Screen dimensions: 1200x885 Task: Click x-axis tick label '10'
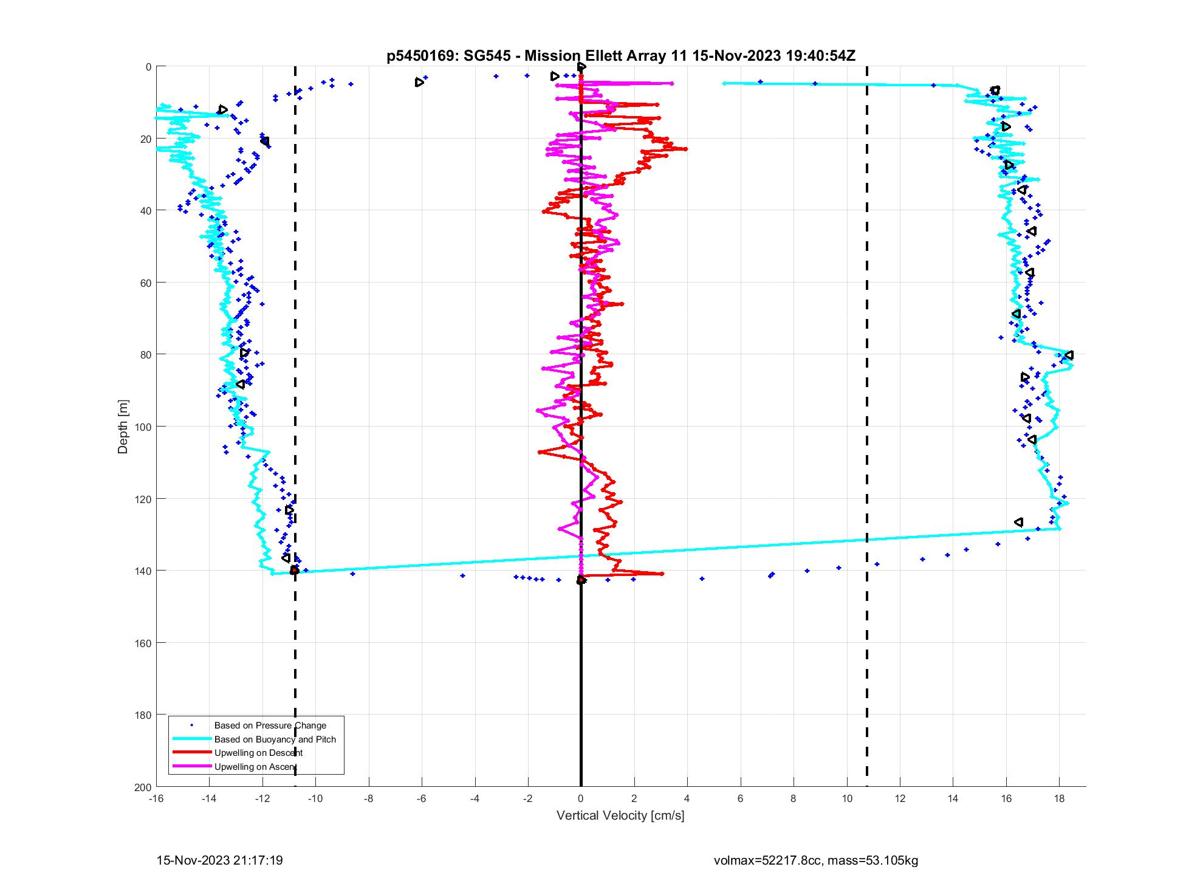click(846, 798)
